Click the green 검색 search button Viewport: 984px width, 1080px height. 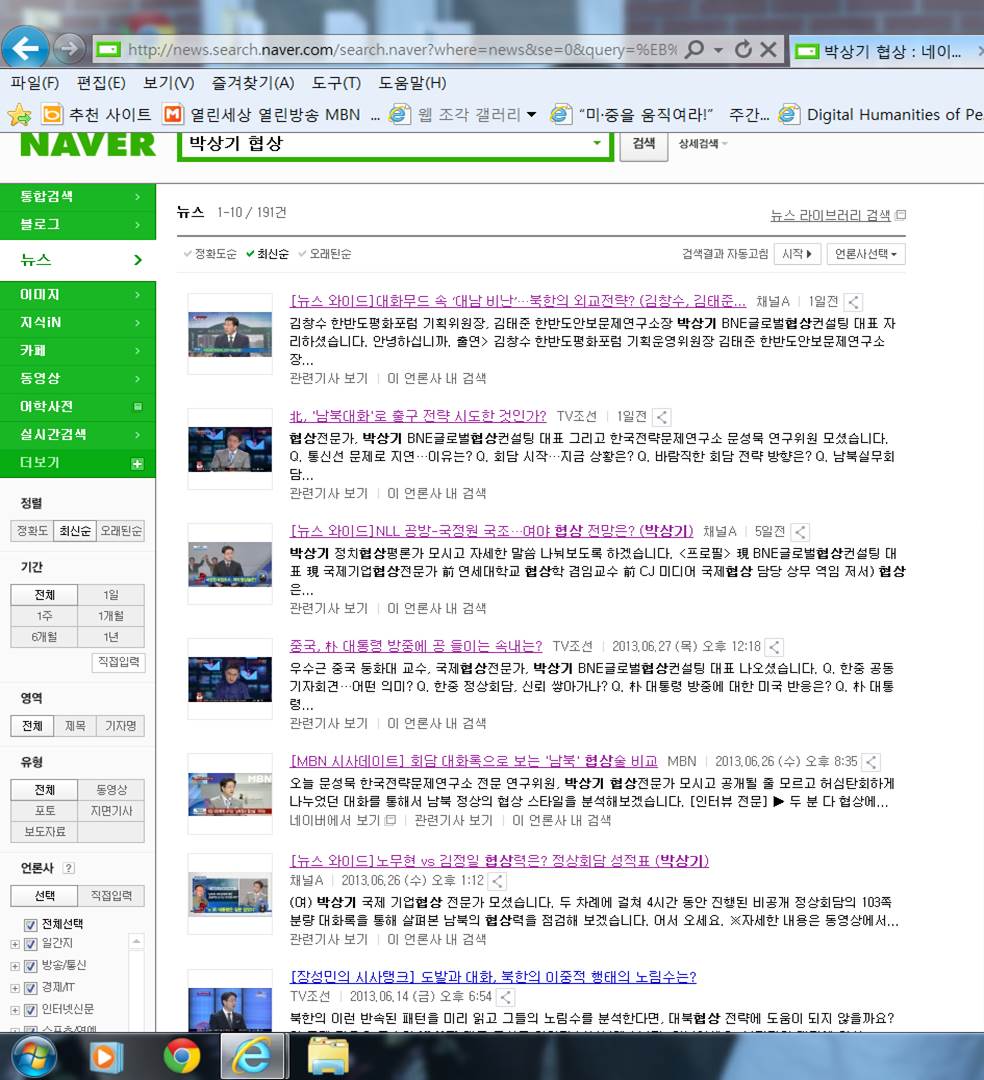point(644,144)
